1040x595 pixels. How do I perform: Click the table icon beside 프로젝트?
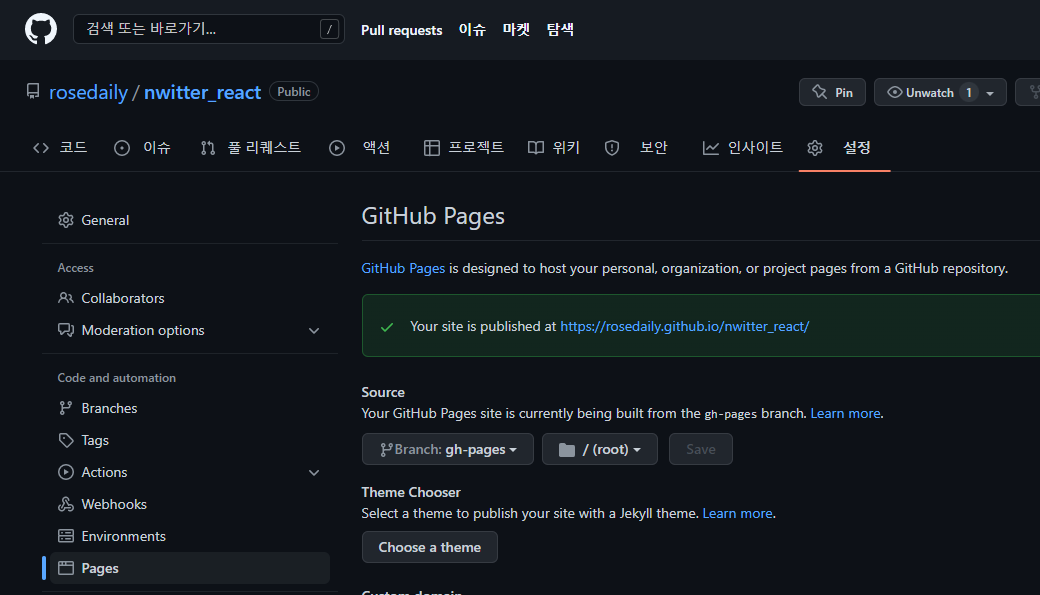[432, 148]
